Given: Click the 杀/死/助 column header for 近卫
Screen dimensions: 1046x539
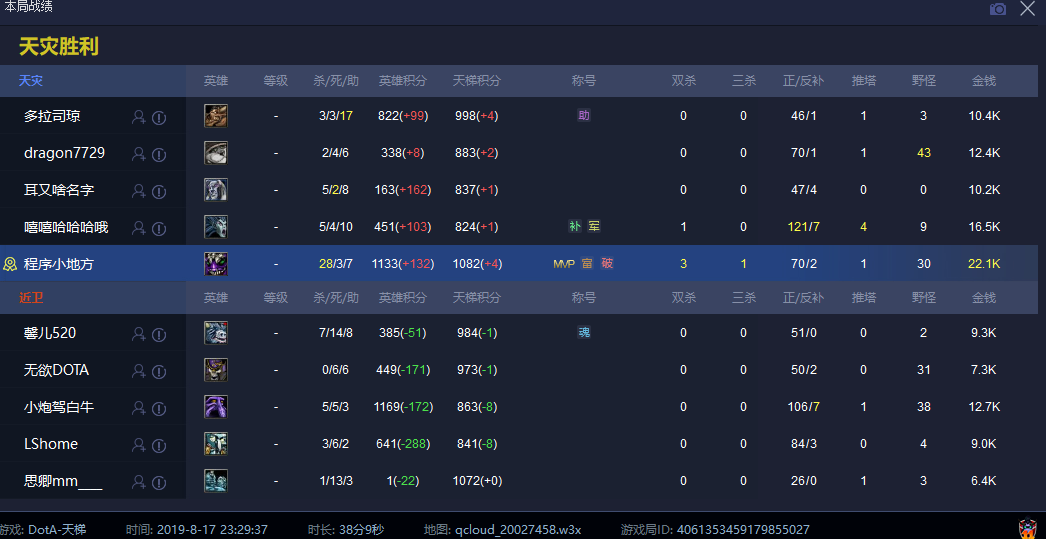Looking at the screenshot, I should tap(336, 298).
